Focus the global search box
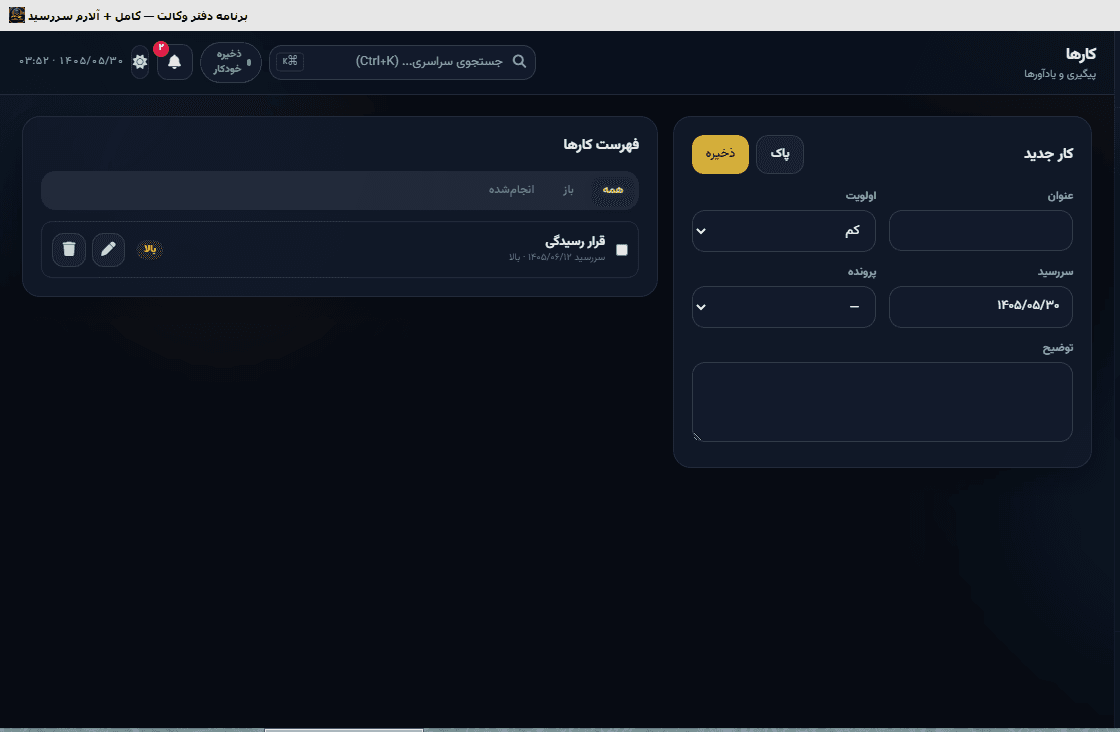1120x732 pixels. [402, 62]
